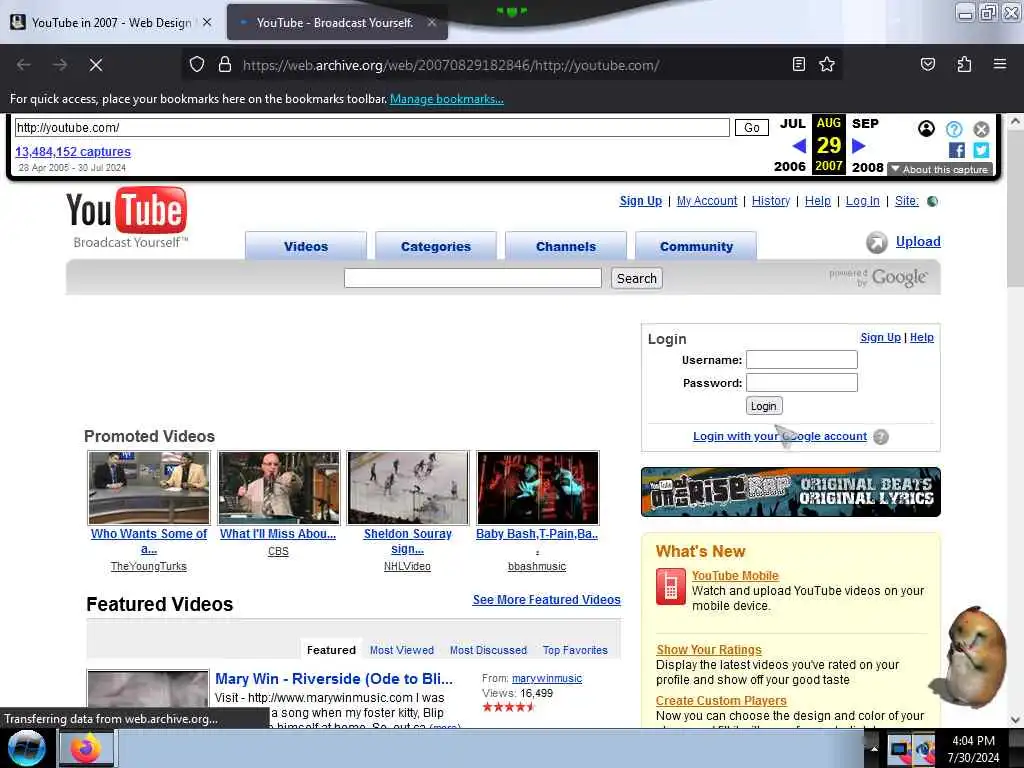Screen dimensions: 1024x768
Task: Open Who Wants Some video thumbnail
Action: (x=149, y=488)
